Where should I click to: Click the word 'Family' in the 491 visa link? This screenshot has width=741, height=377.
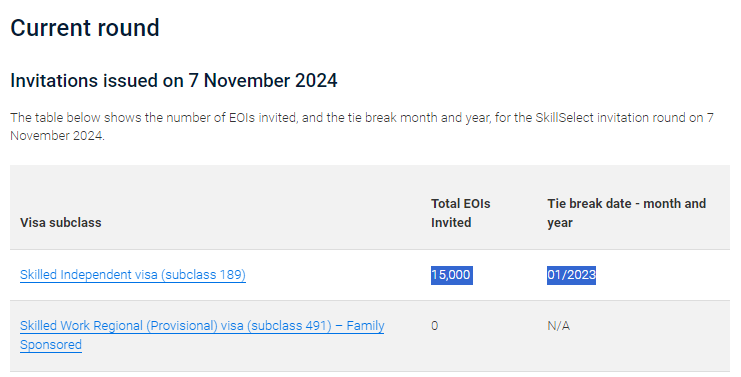click(365, 326)
